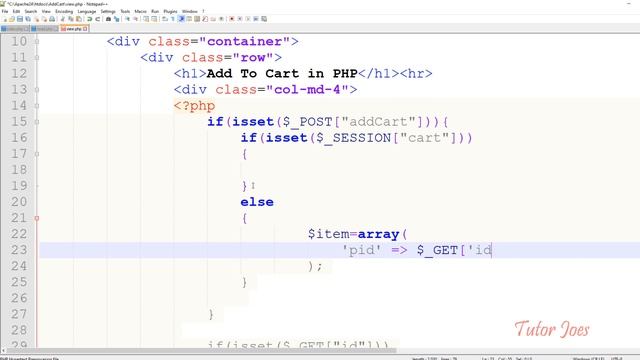Click the Cut toolbar icon

pyautogui.click(x=62, y=19)
